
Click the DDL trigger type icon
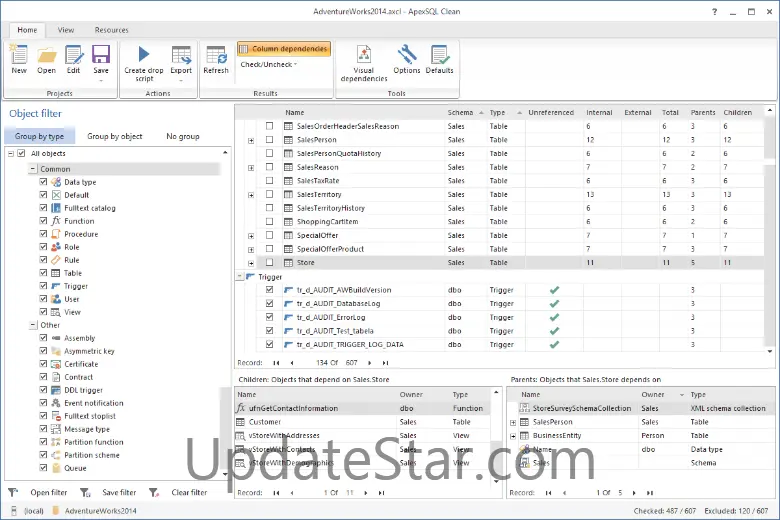pyautogui.click(x=56, y=390)
